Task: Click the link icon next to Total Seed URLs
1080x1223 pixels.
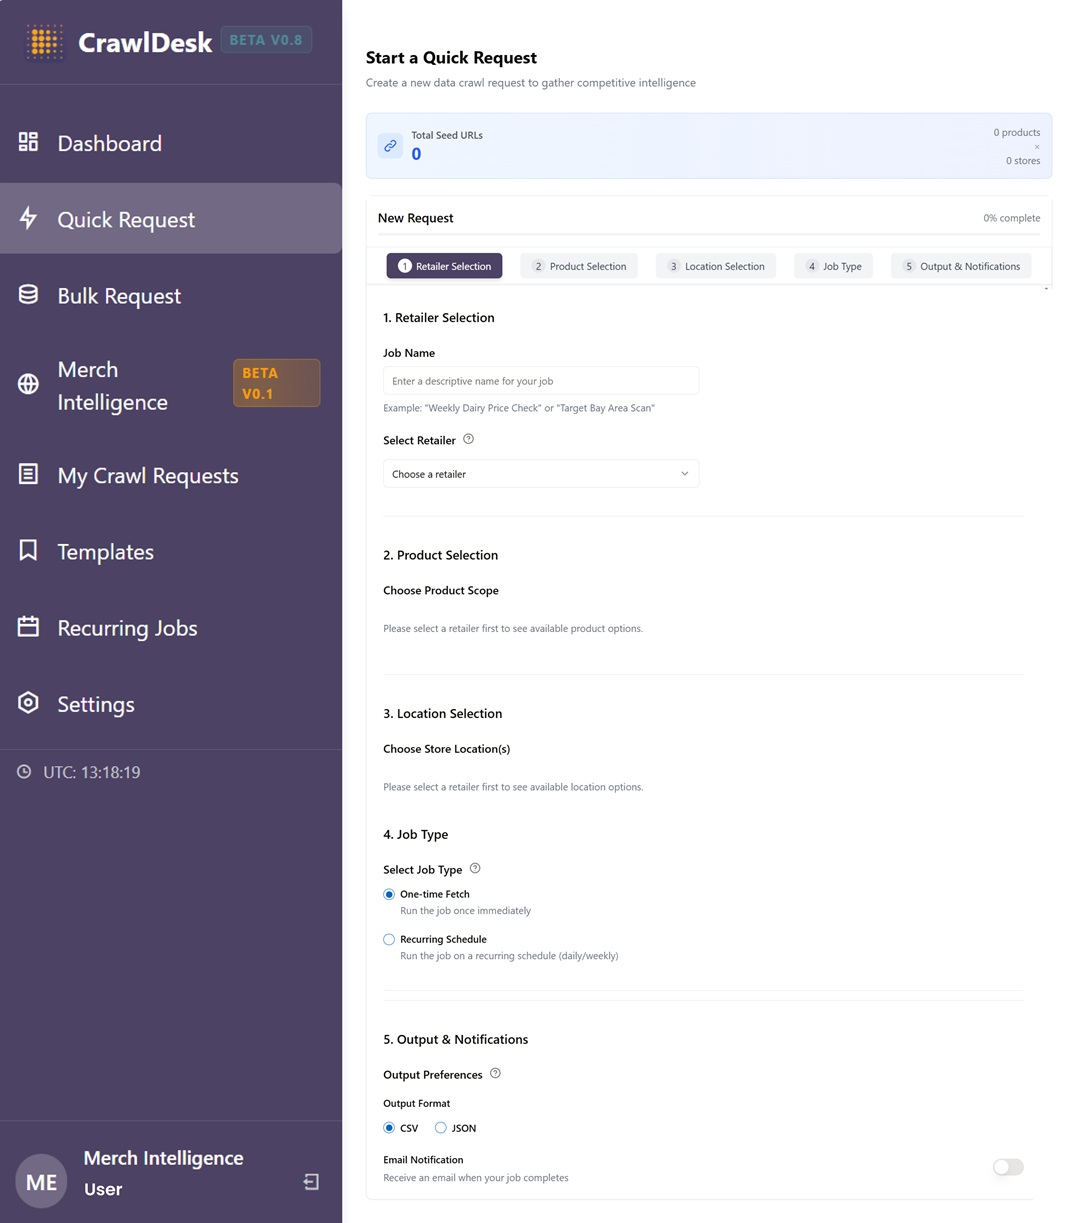Action: pos(390,146)
